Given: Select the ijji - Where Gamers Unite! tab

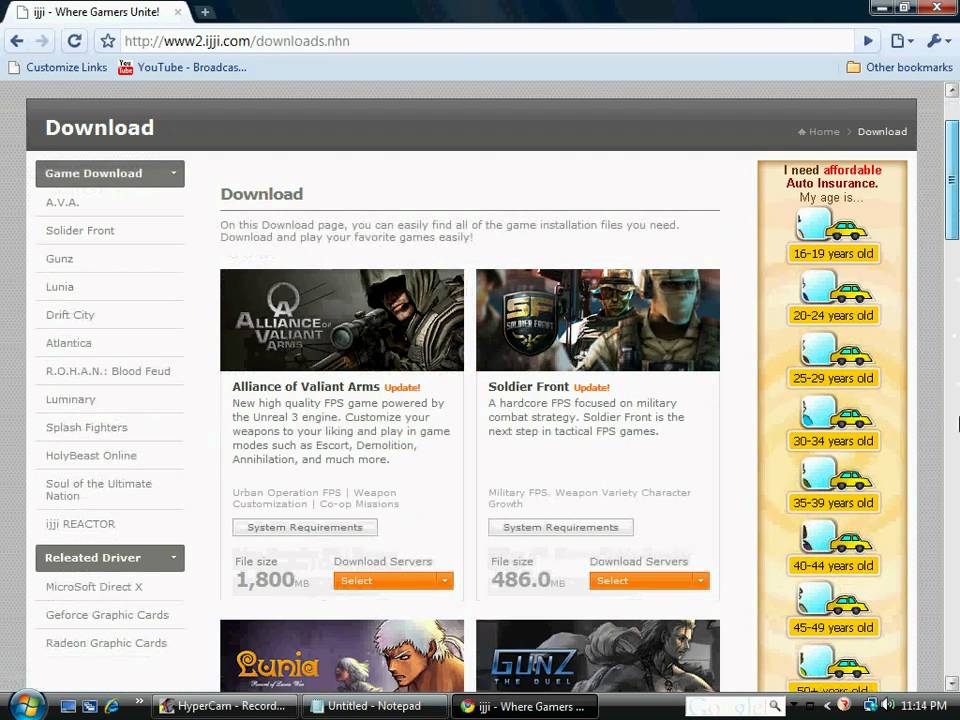Looking at the screenshot, I should pyautogui.click(x=98, y=12).
